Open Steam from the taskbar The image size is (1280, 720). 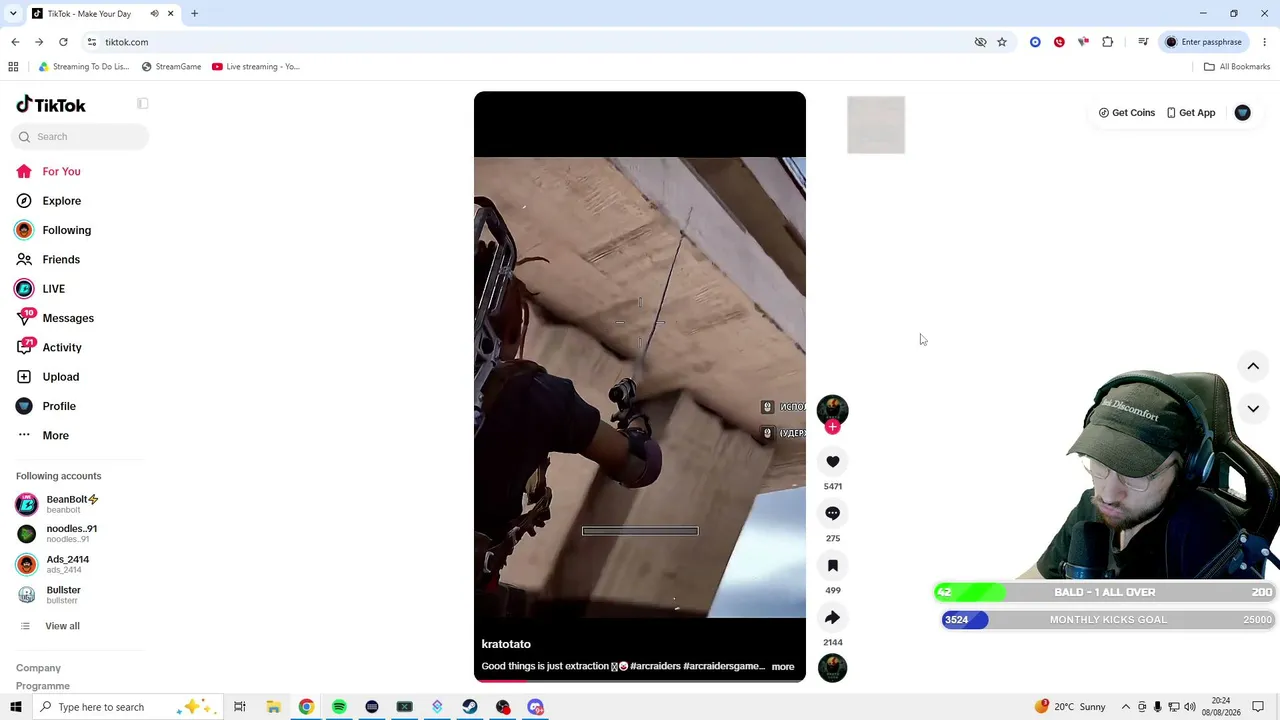pyautogui.click(x=470, y=707)
